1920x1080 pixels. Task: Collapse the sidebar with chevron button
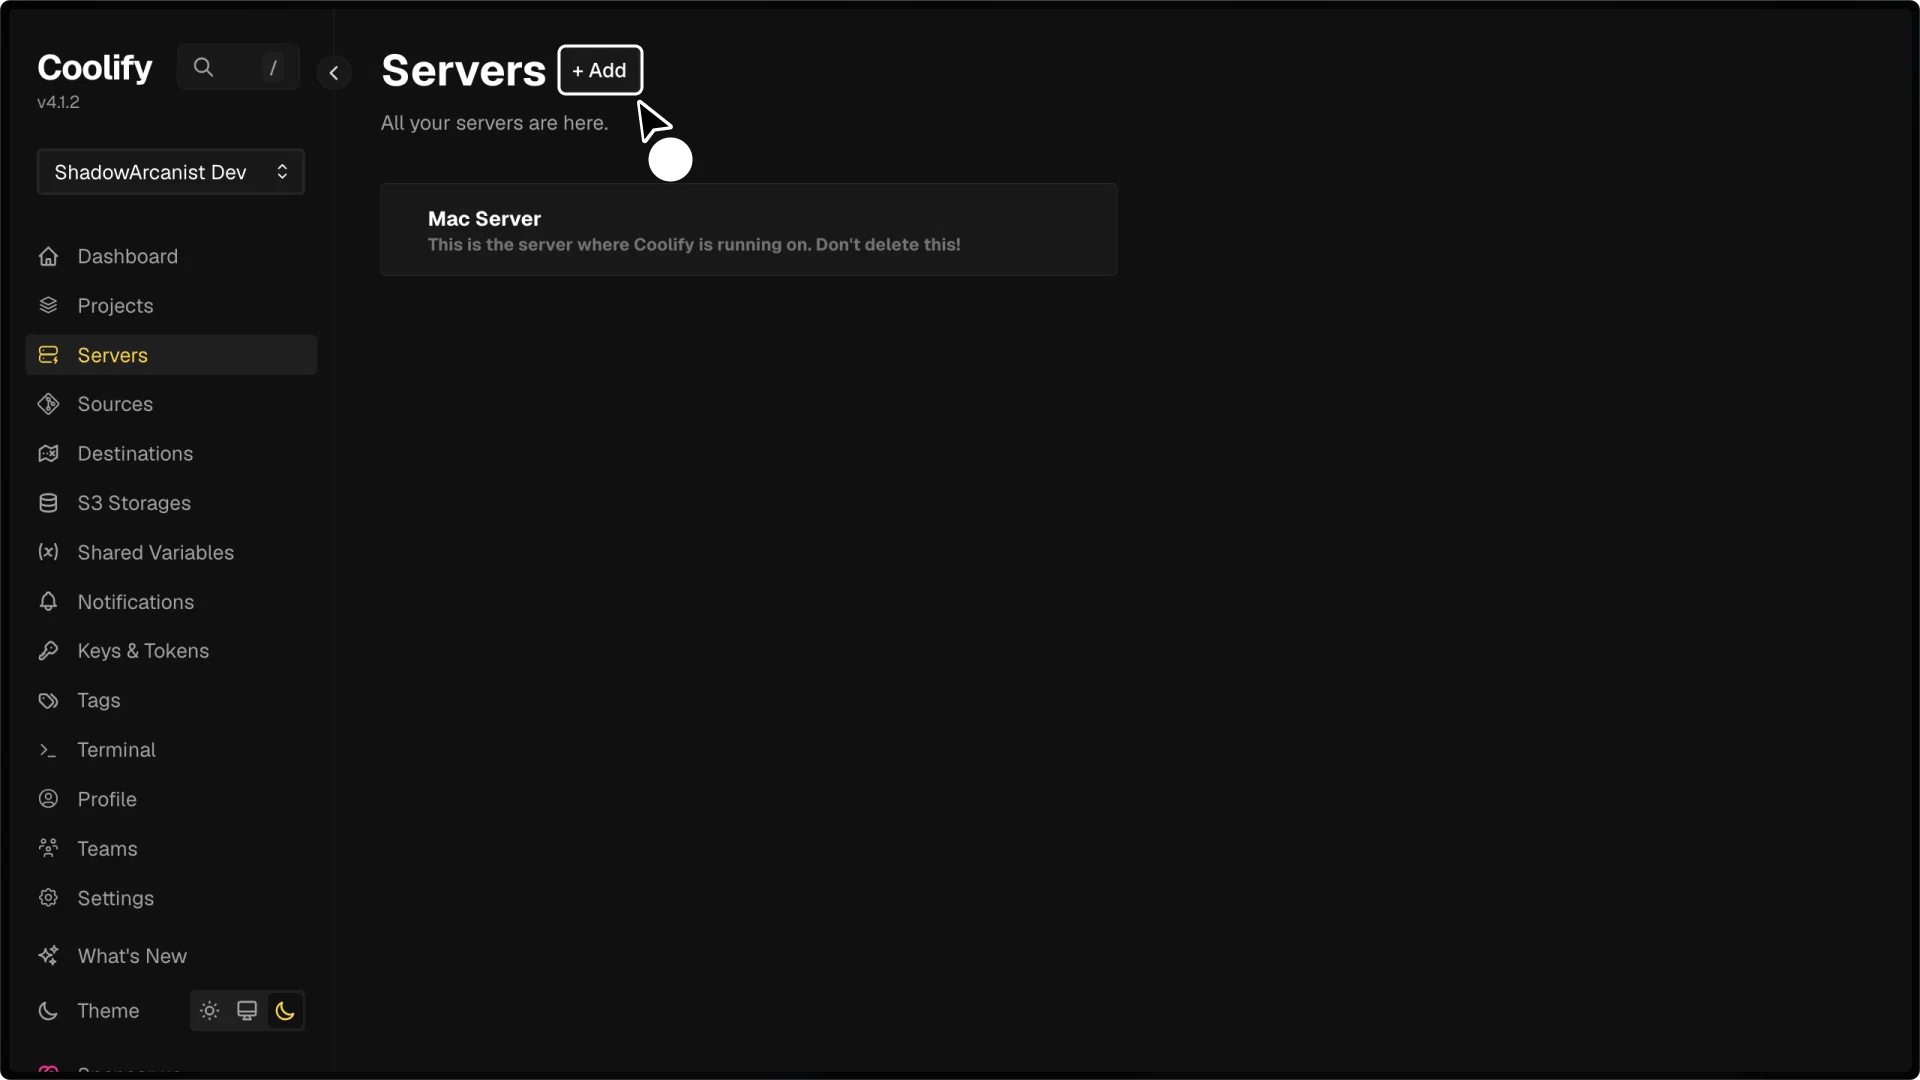pyautogui.click(x=334, y=72)
